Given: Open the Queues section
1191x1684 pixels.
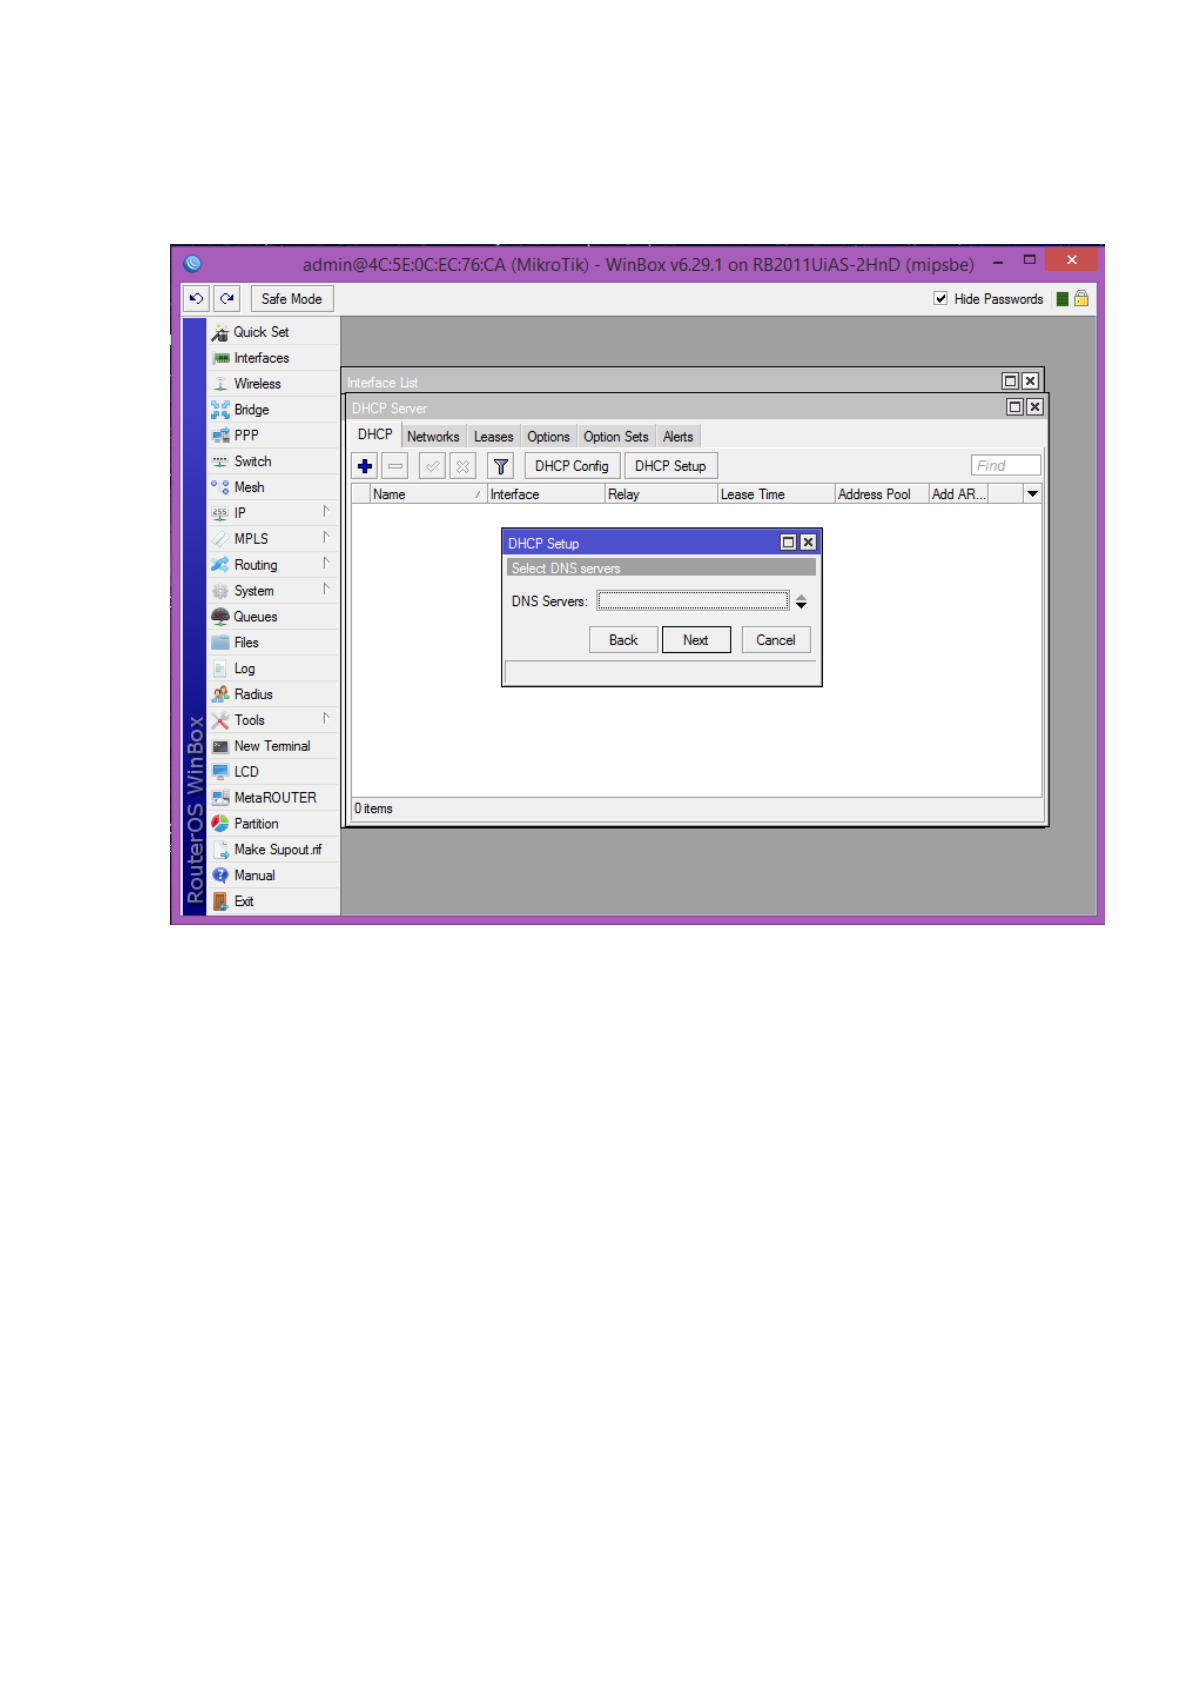Looking at the screenshot, I should (x=273, y=617).
